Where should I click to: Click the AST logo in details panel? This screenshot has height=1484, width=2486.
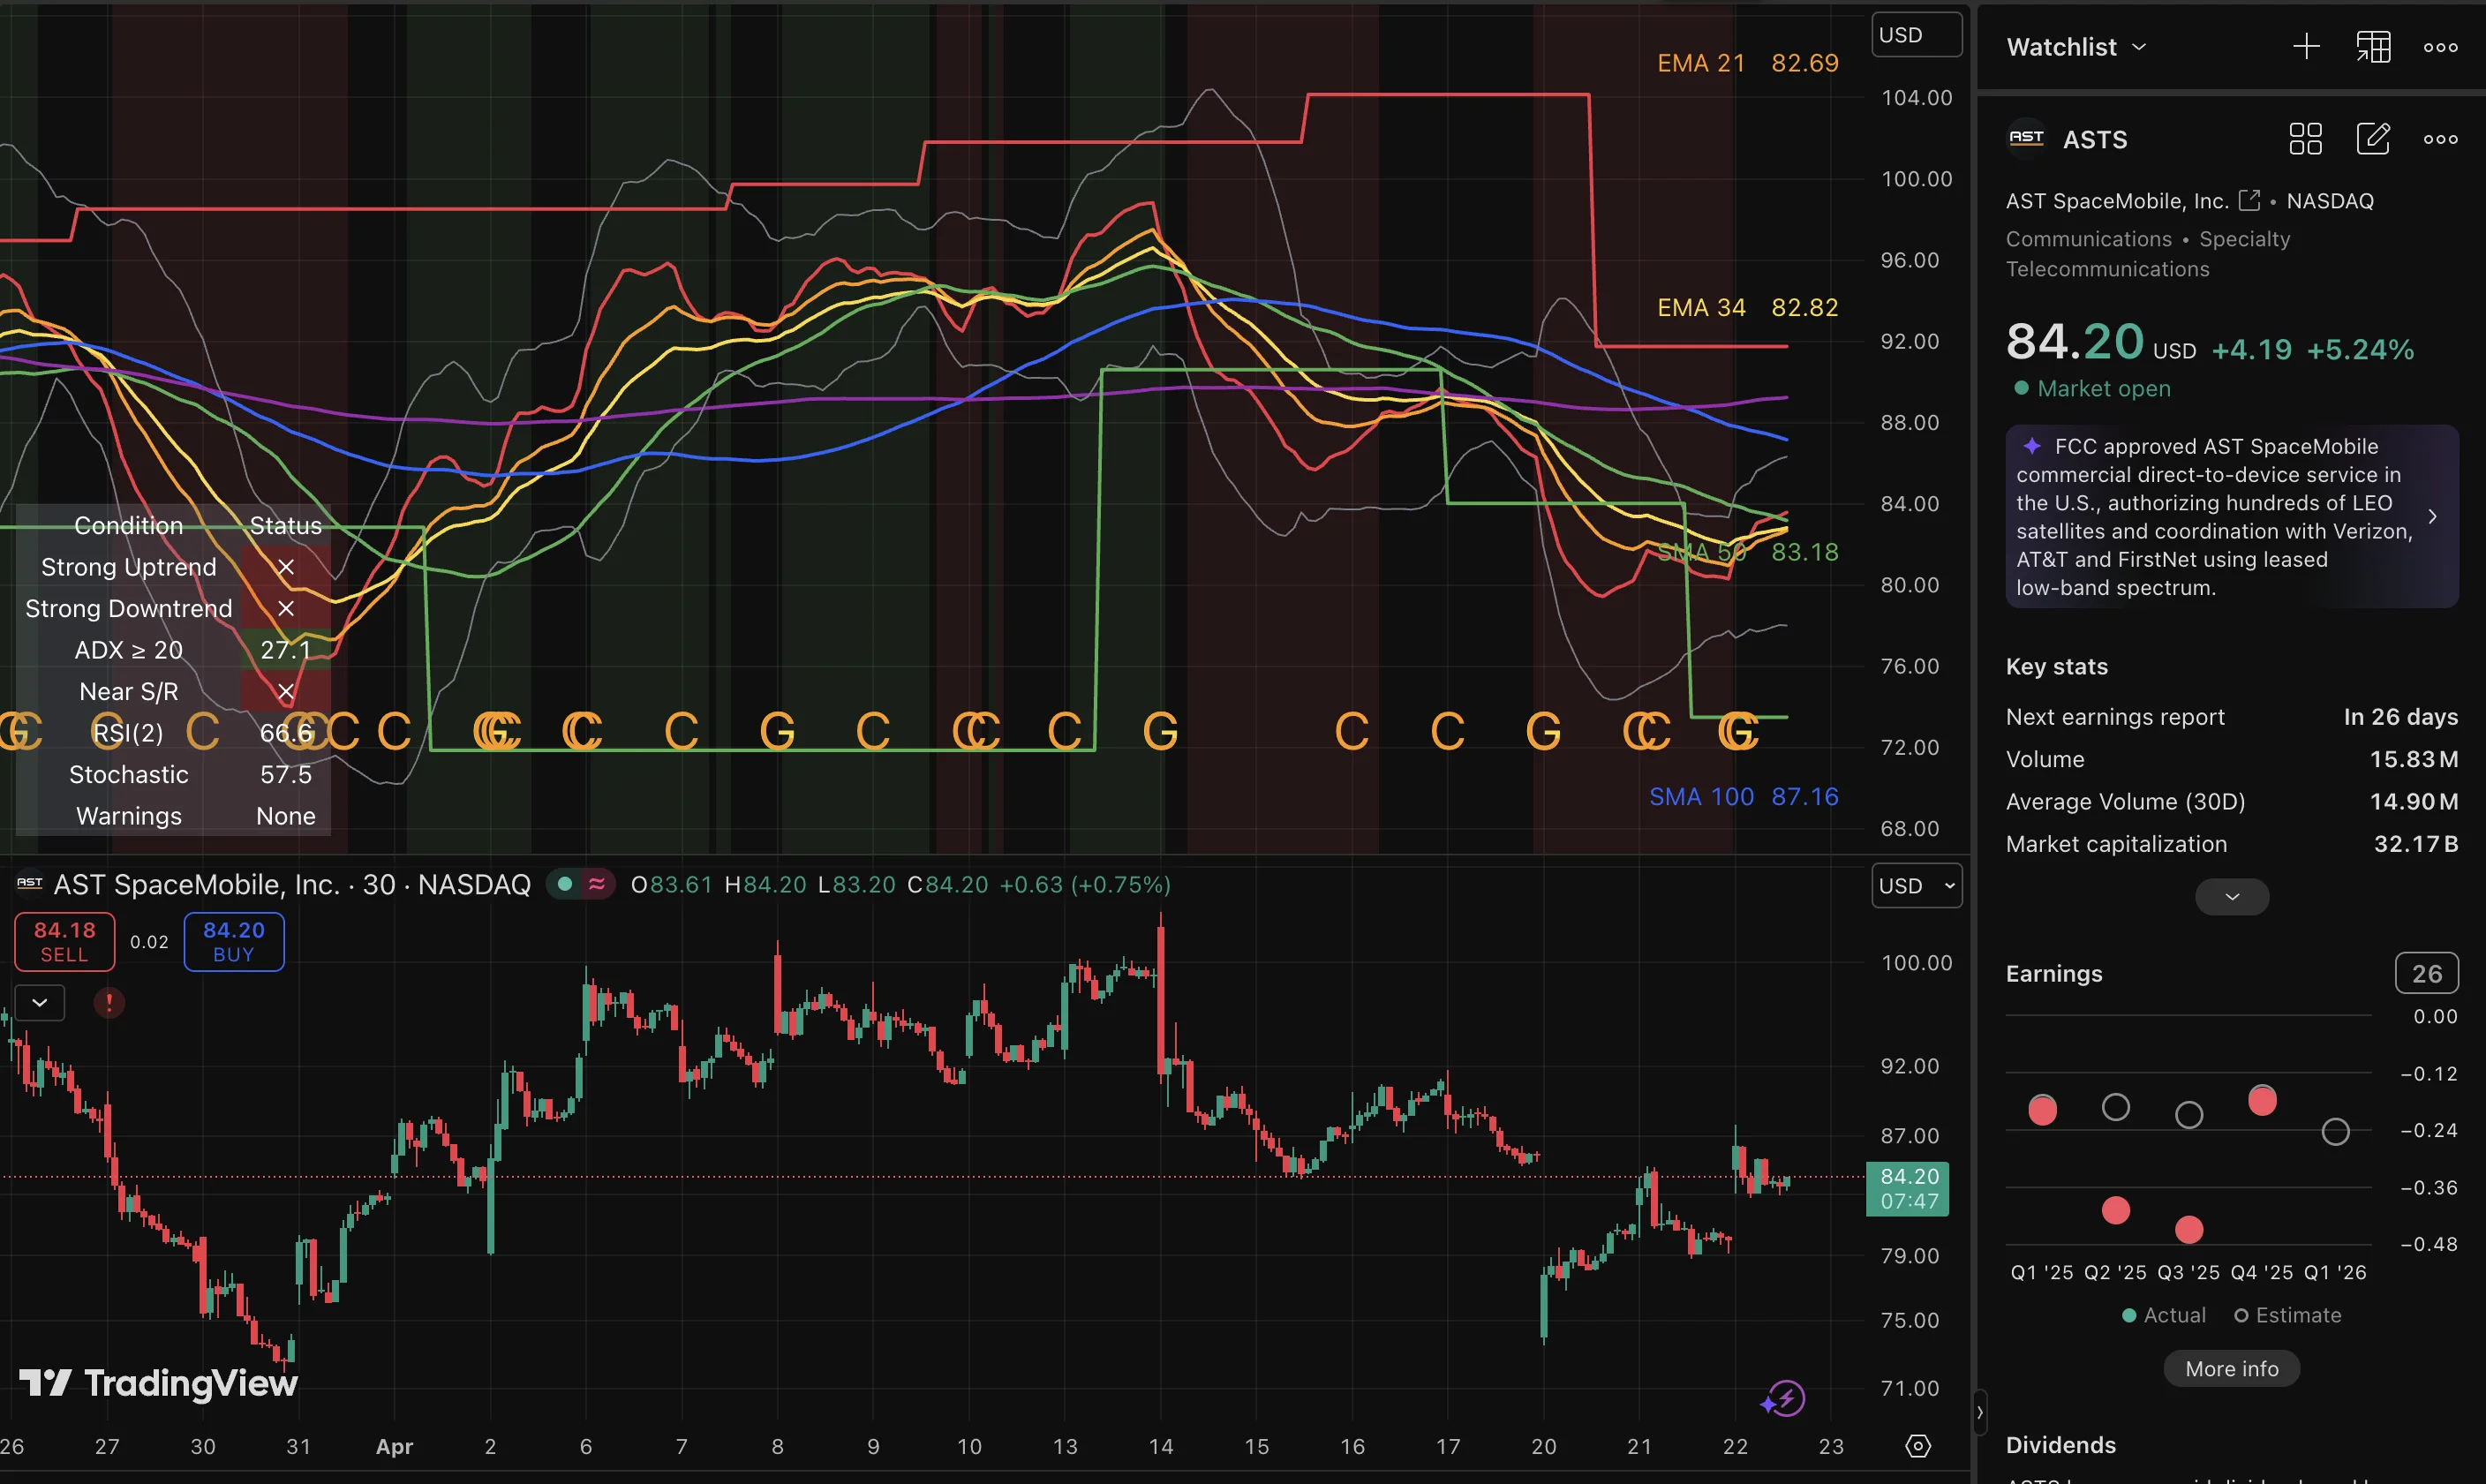coord(2026,138)
